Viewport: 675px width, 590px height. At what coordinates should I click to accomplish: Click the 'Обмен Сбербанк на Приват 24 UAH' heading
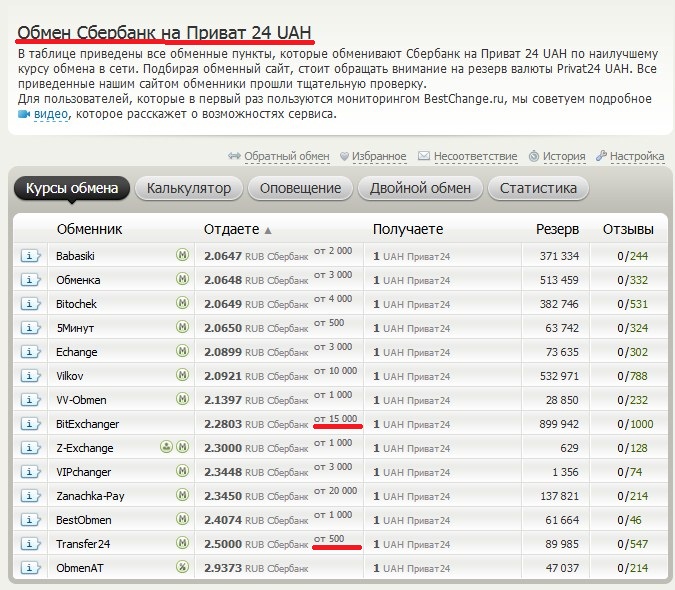164,33
